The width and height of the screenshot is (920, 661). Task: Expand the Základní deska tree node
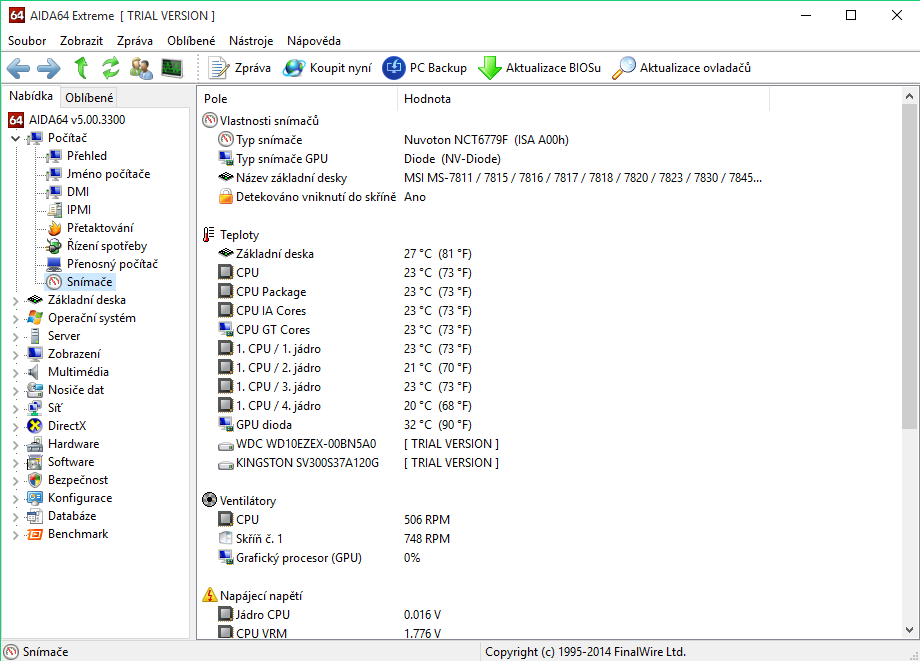point(15,300)
